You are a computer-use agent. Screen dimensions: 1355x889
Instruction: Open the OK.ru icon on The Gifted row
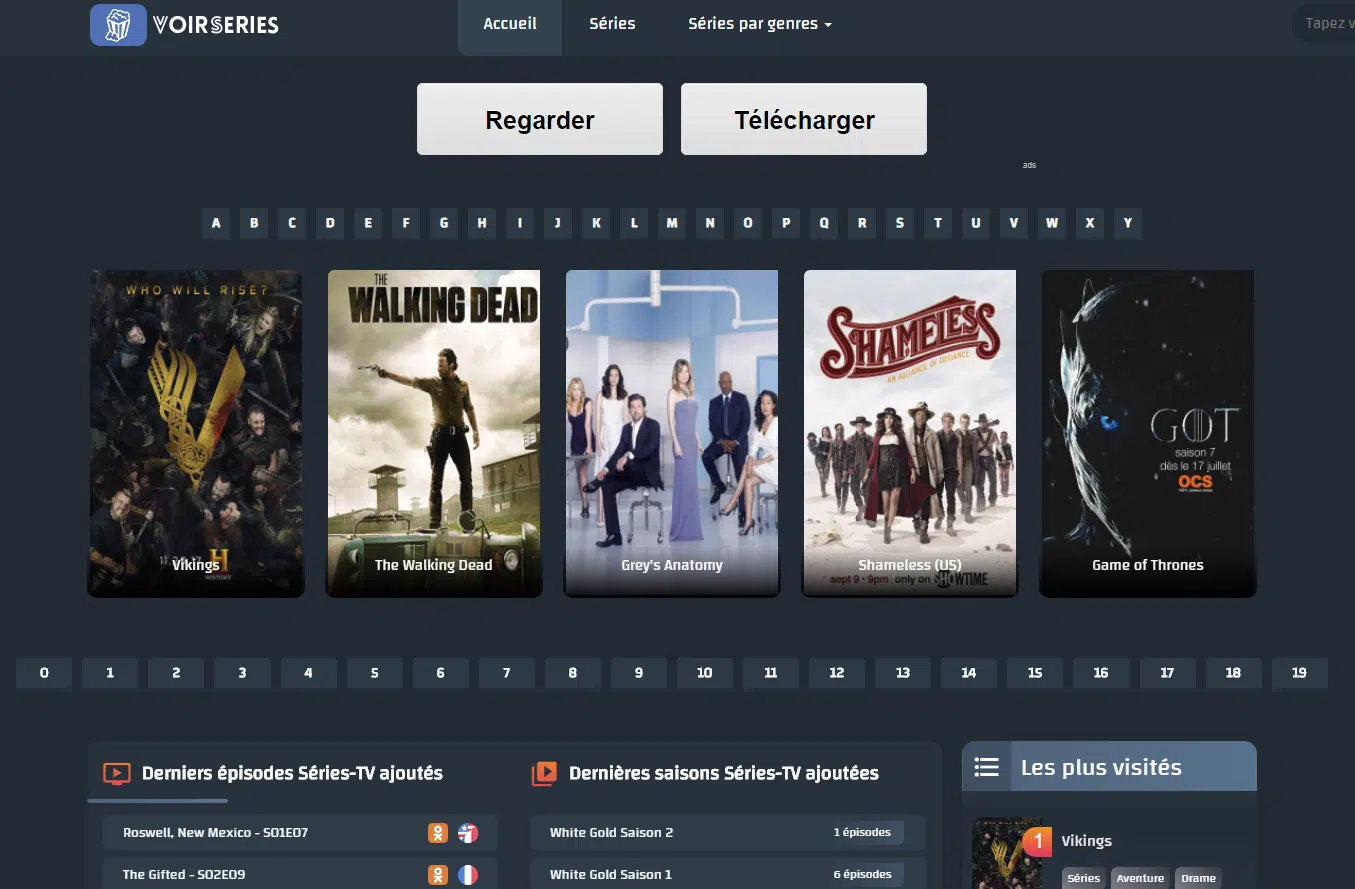[438, 875]
